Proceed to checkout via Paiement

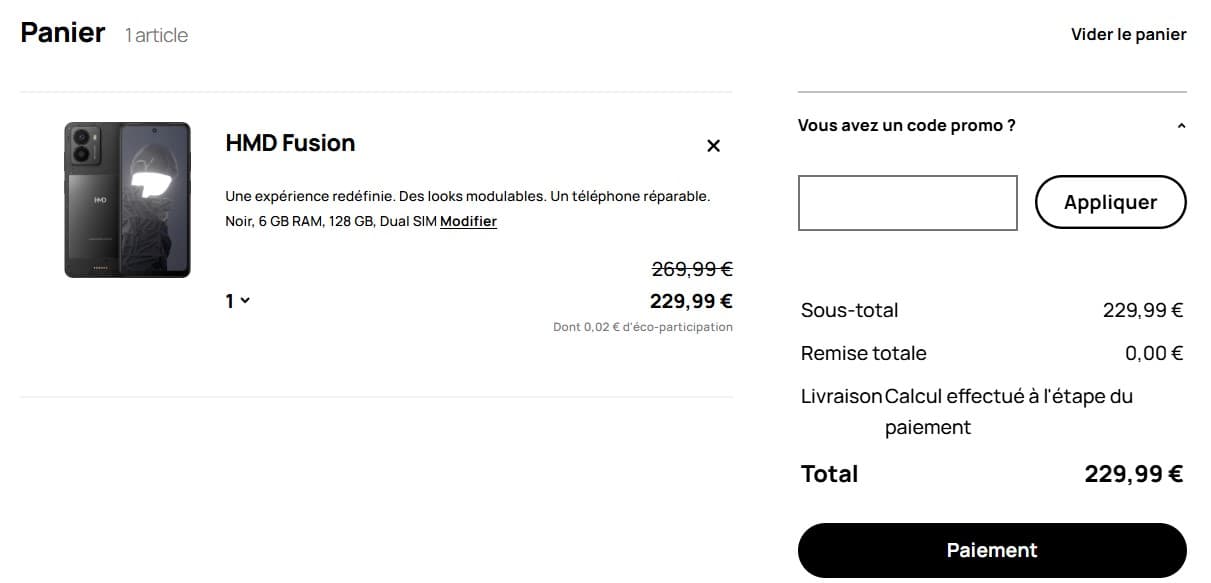pyautogui.click(x=991, y=549)
